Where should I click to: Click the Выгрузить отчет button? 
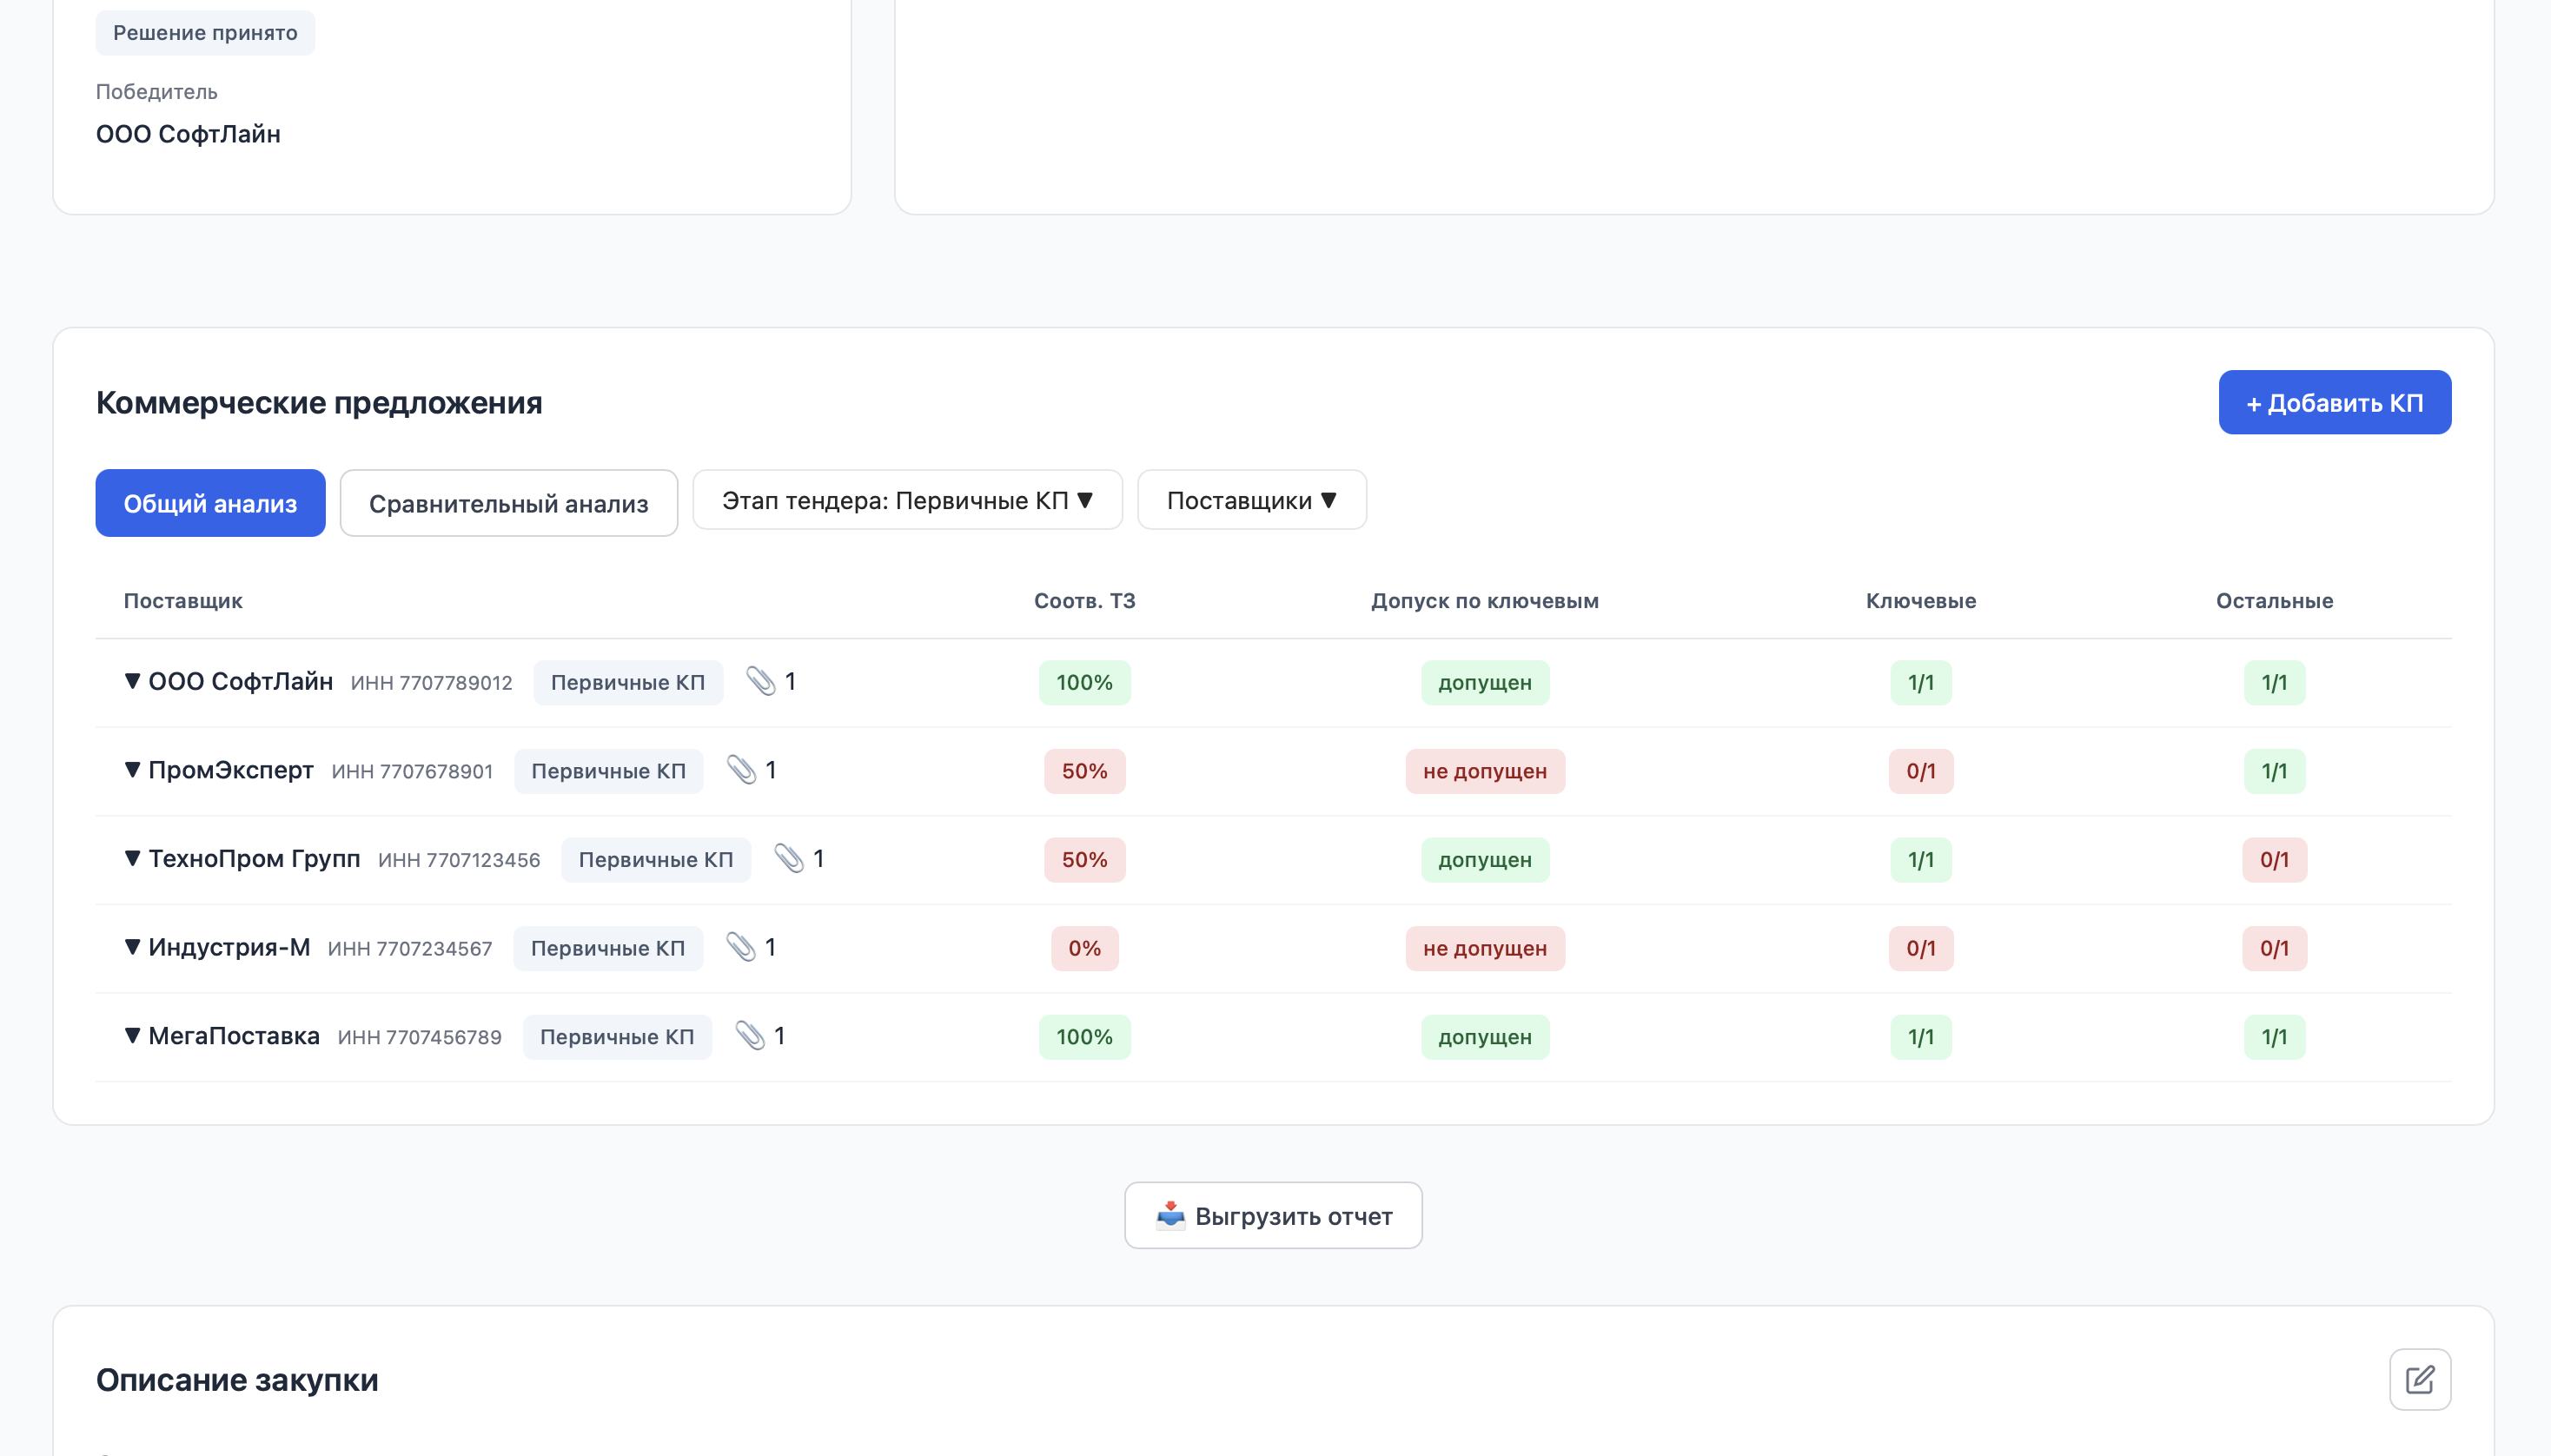pyautogui.click(x=1273, y=1215)
